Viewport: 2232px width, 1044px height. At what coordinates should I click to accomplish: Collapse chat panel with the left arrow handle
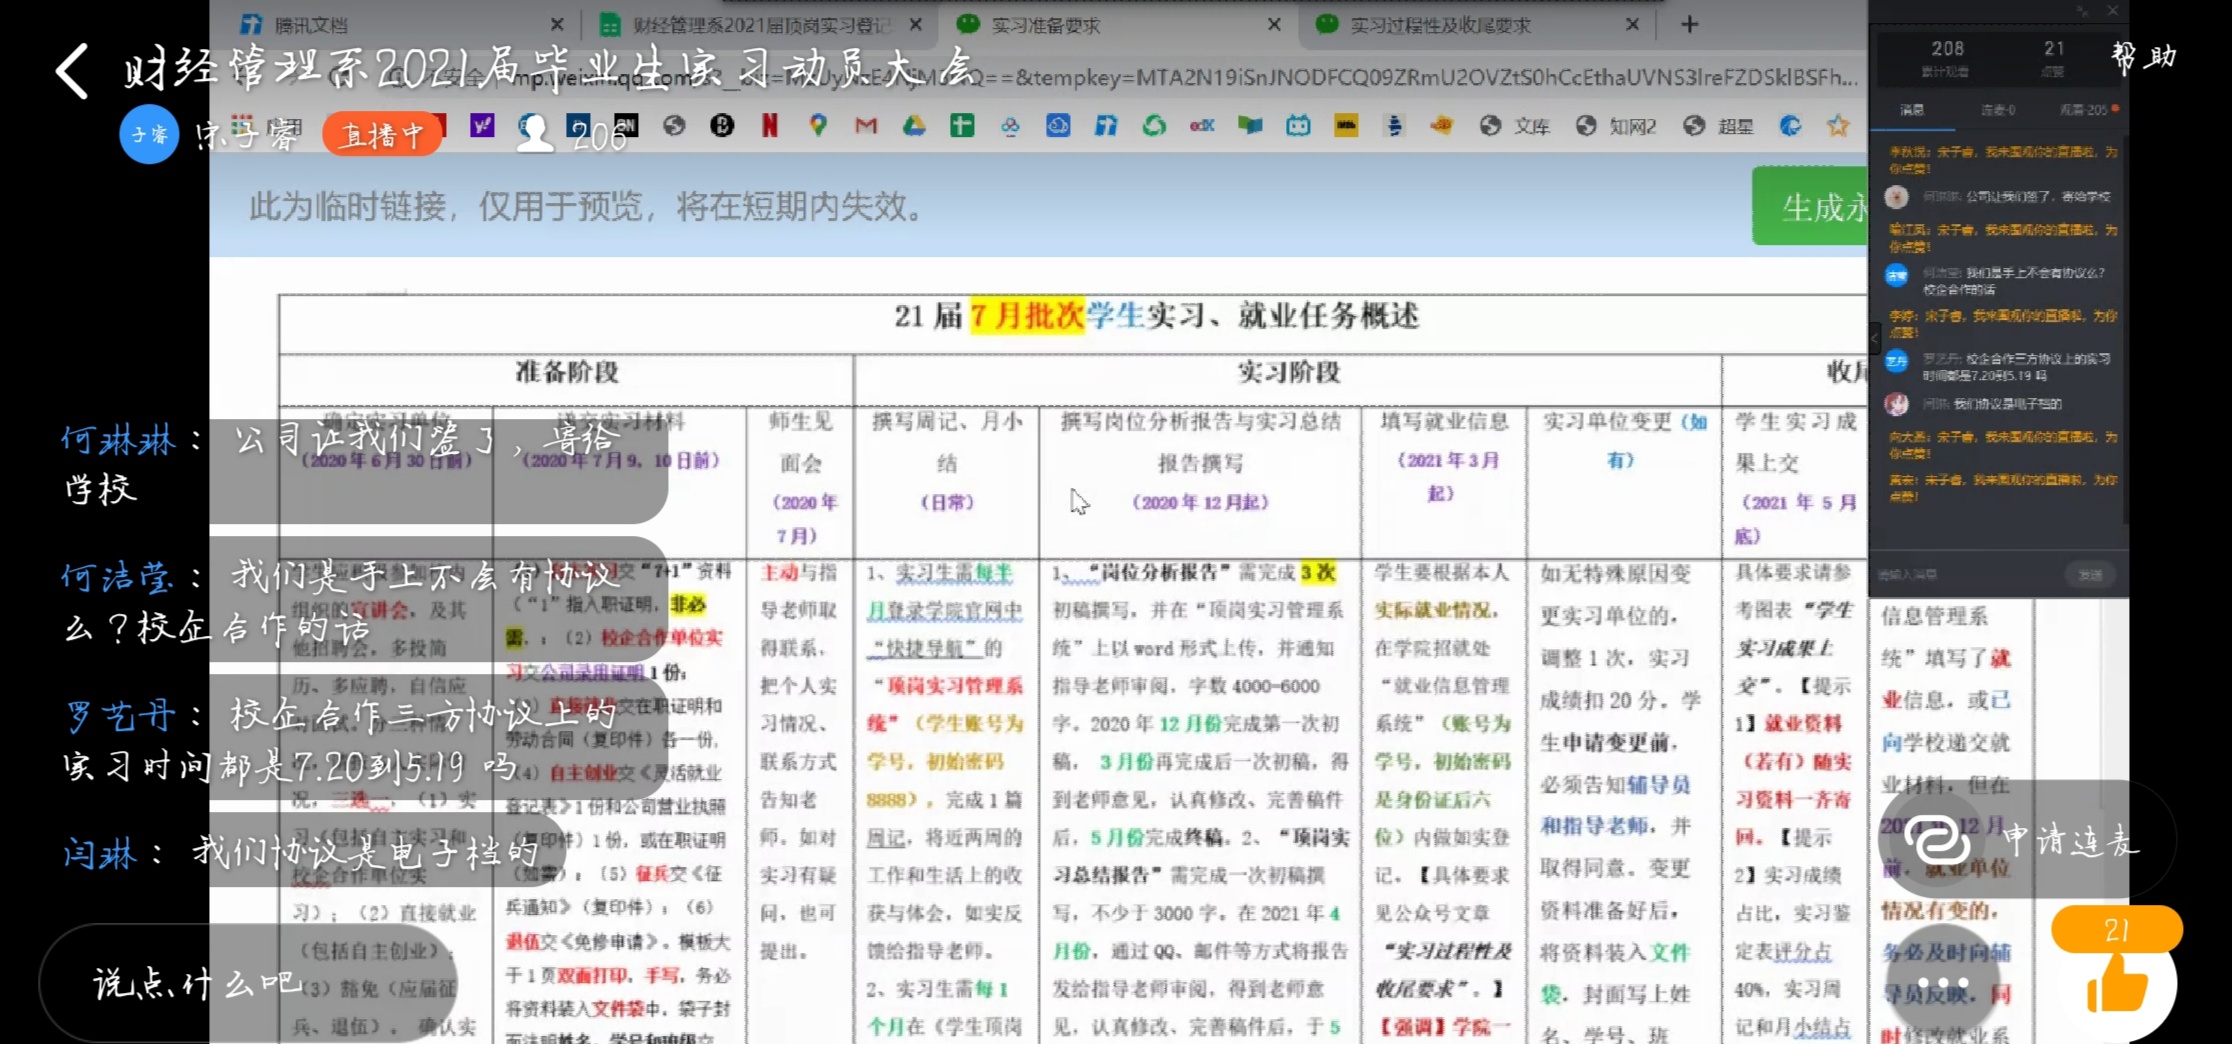[x=1875, y=340]
